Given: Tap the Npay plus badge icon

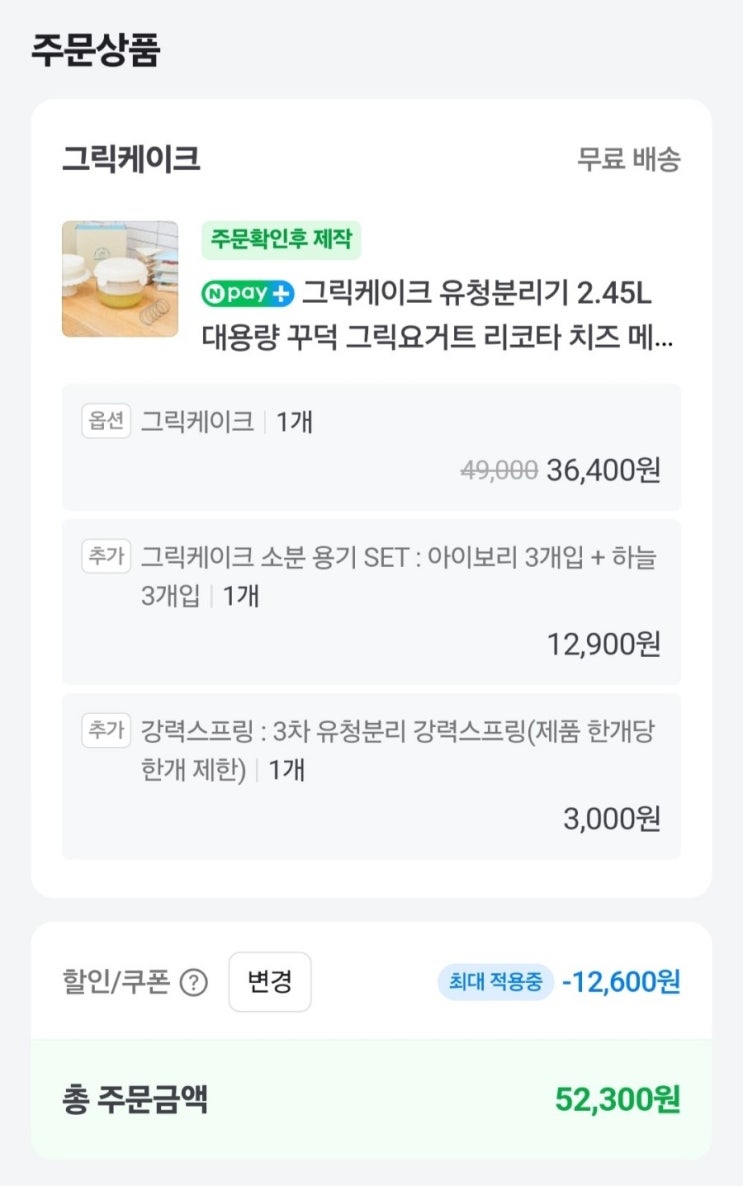Looking at the screenshot, I should point(248,294).
